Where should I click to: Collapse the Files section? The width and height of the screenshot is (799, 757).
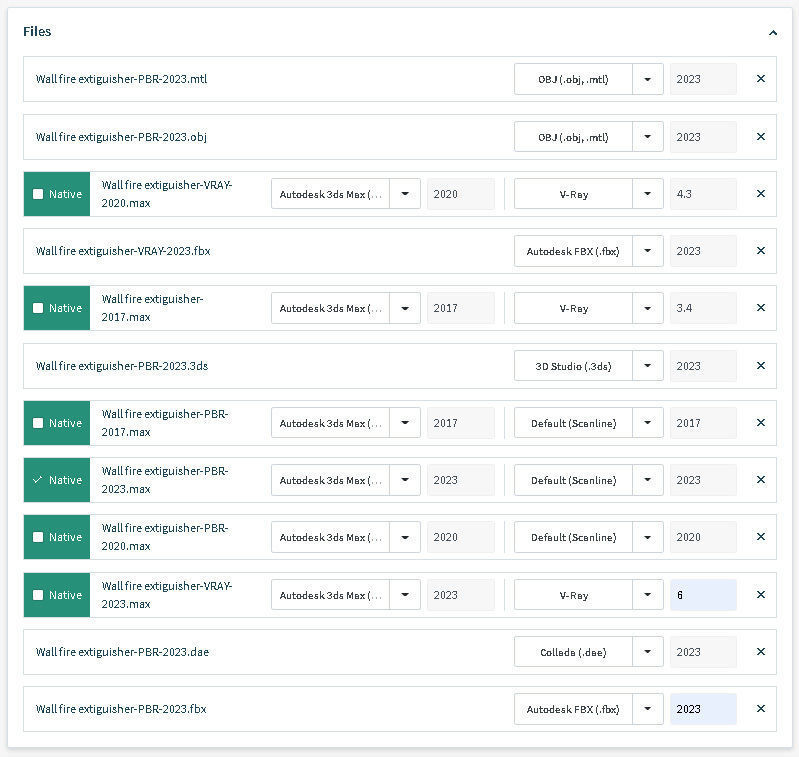pos(772,32)
